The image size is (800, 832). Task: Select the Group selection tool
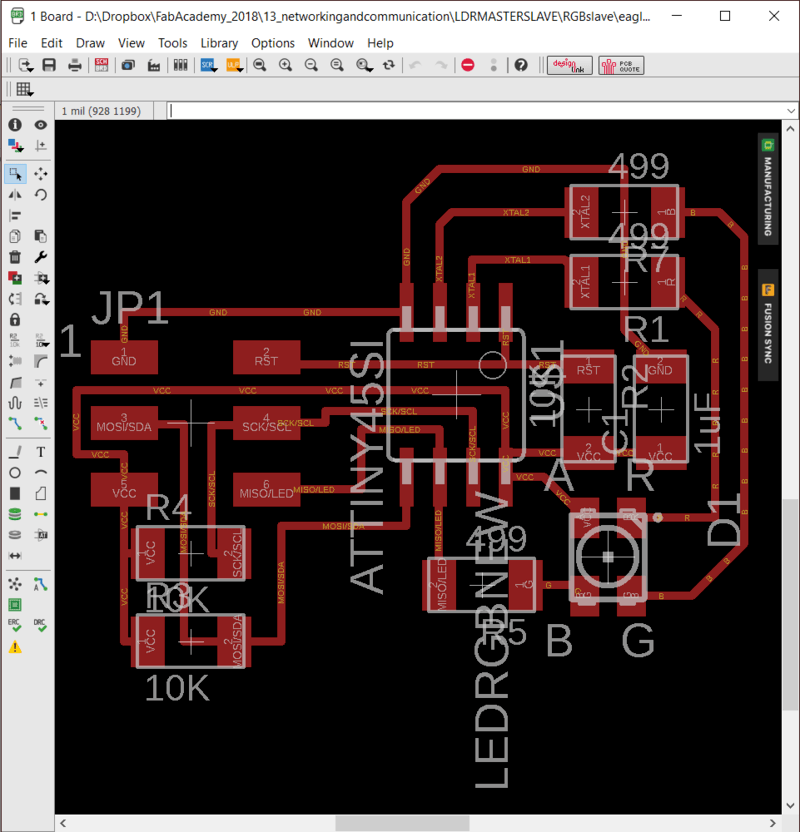coord(15,174)
